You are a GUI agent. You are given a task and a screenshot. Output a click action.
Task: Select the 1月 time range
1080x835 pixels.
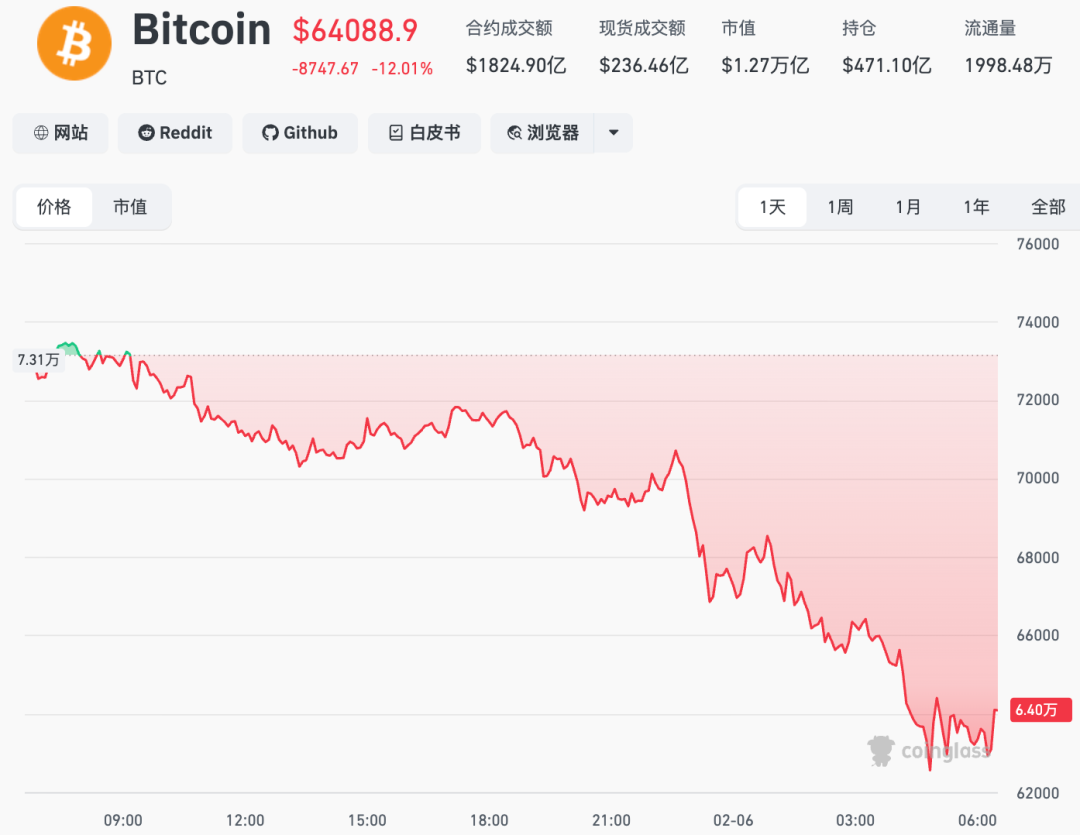[908, 207]
